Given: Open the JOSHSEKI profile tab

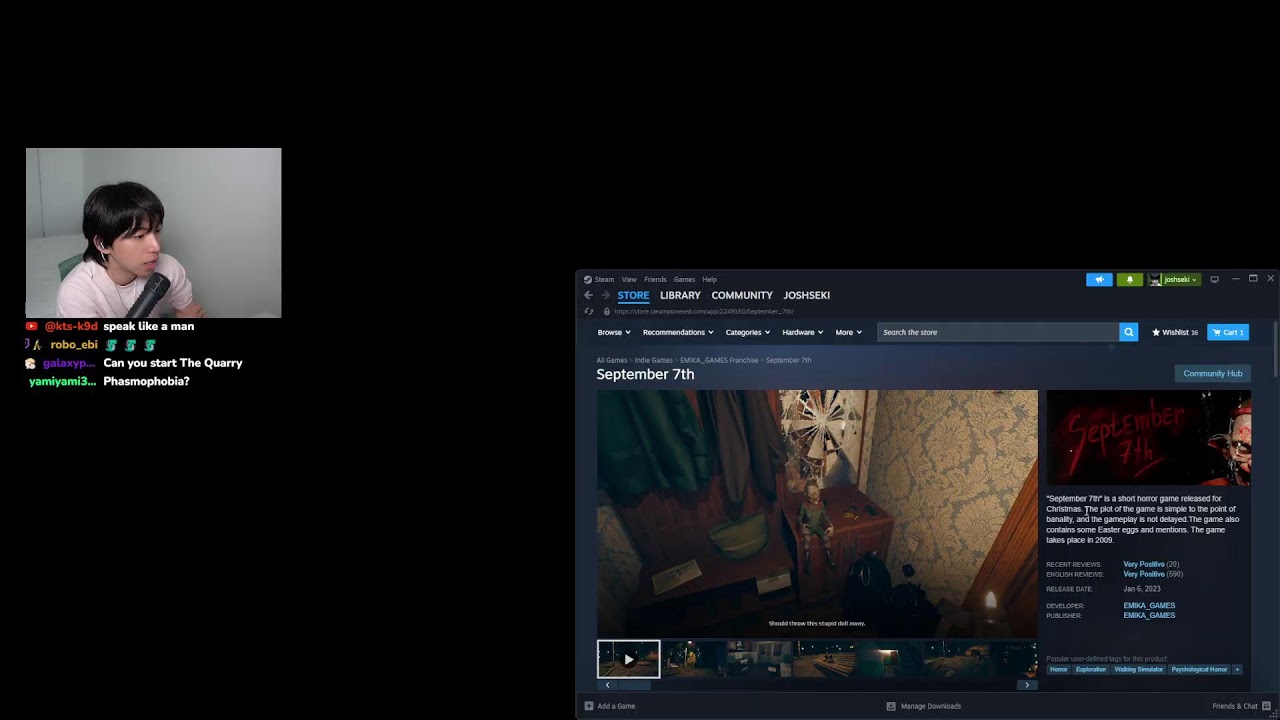Looking at the screenshot, I should (x=807, y=295).
